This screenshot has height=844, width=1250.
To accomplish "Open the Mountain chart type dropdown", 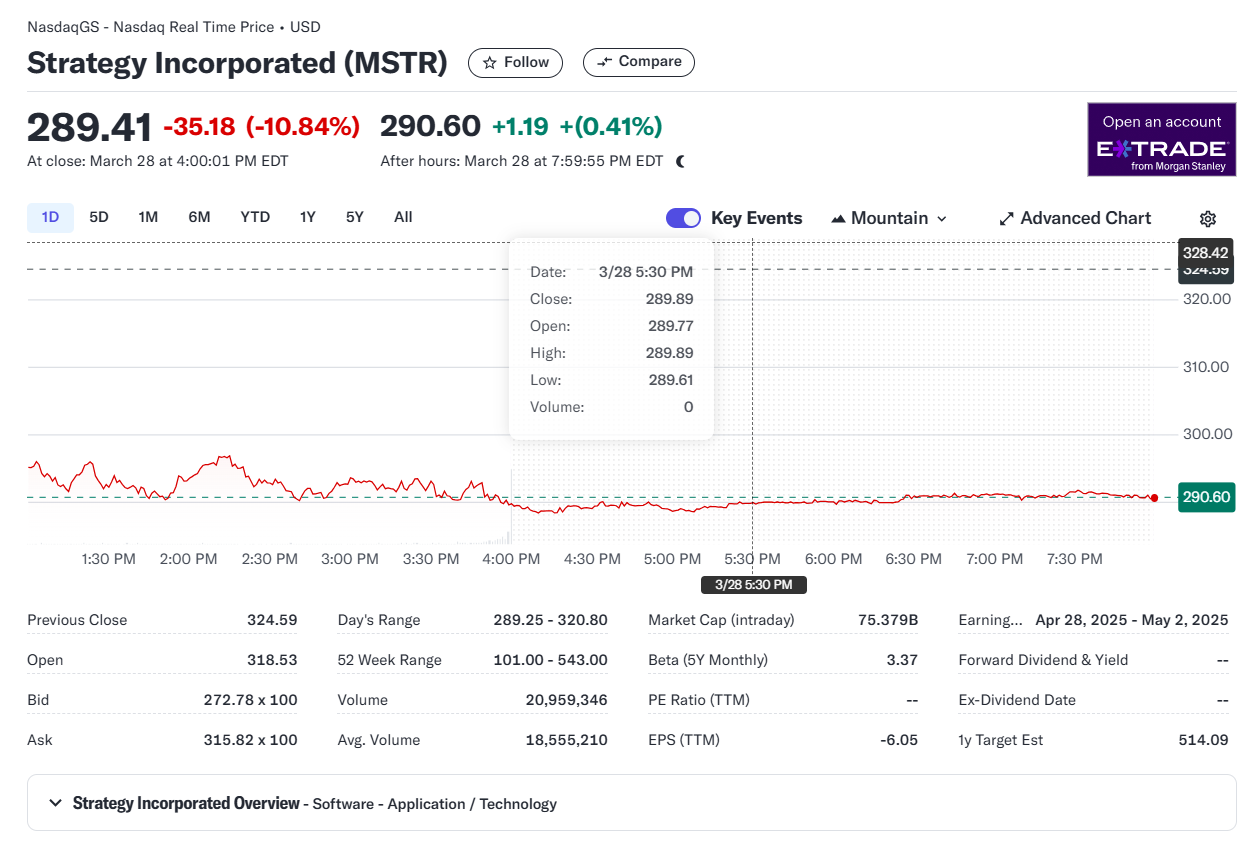I will [x=889, y=218].
